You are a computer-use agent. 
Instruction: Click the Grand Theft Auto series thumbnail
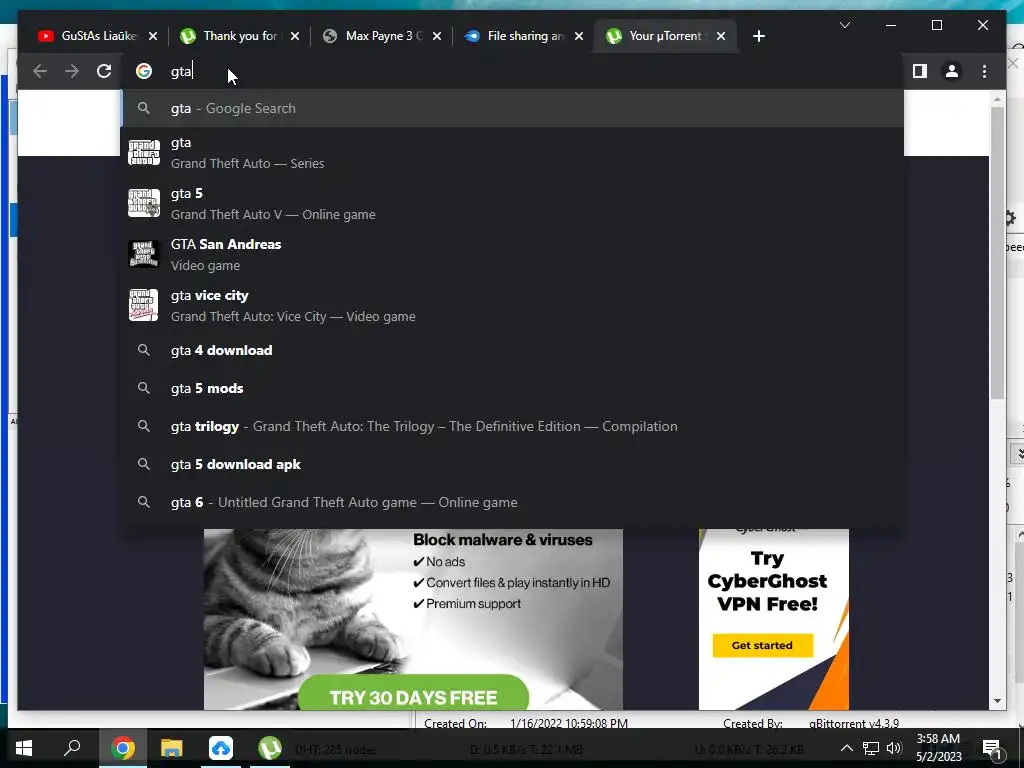144,152
